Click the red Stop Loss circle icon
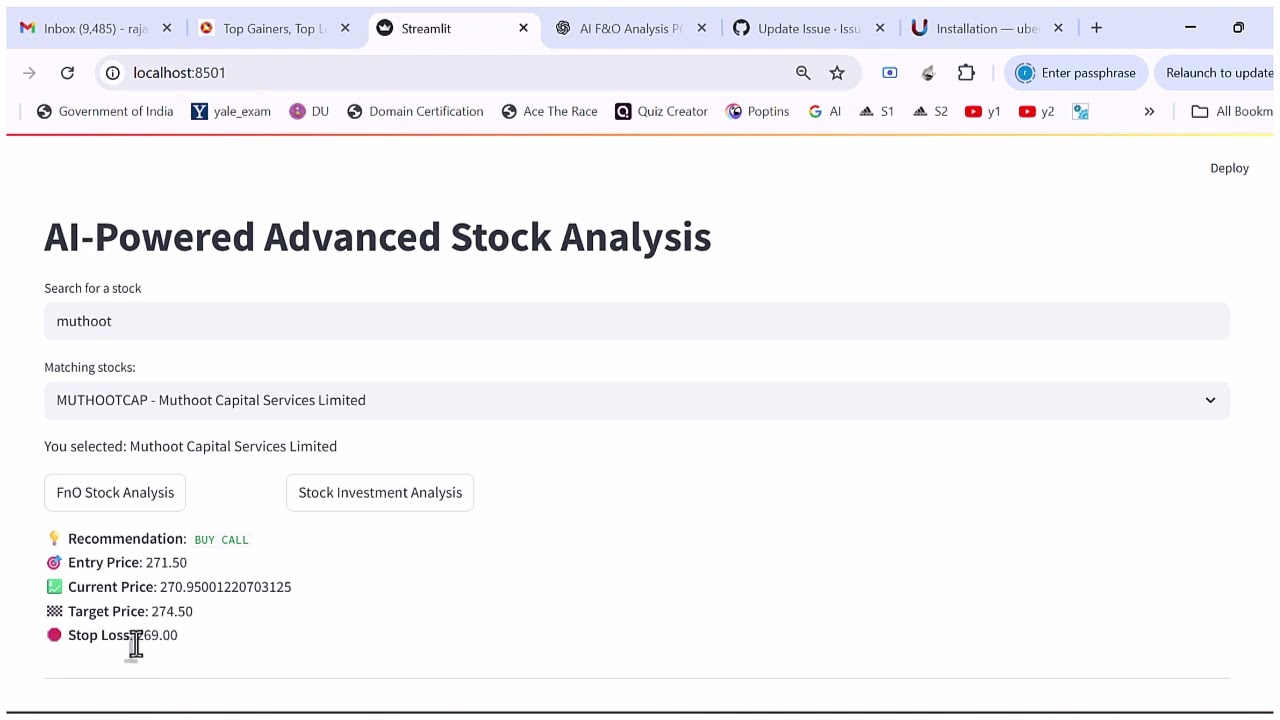The height and width of the screenshot is (720, 1280). tap(54, 635)
